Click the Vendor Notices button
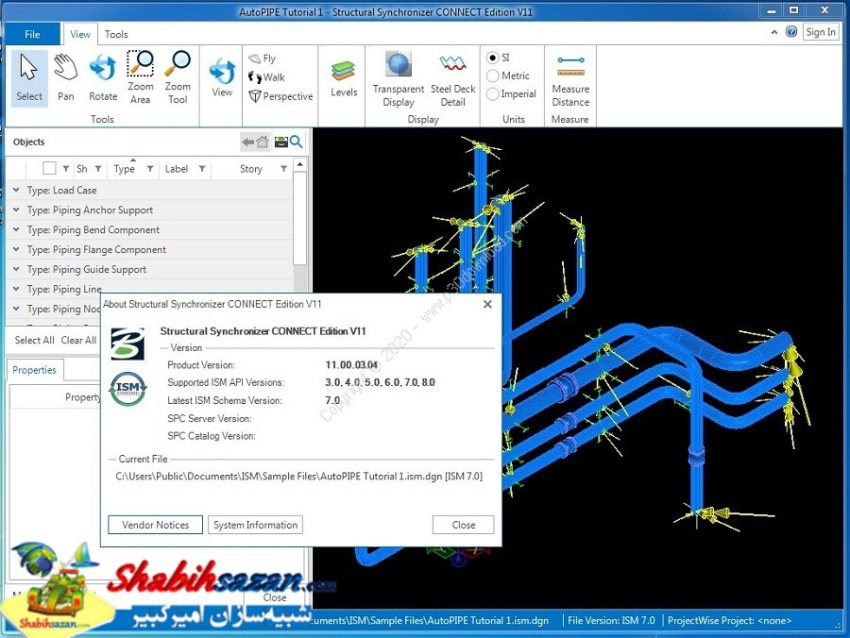 coord(155,525)
